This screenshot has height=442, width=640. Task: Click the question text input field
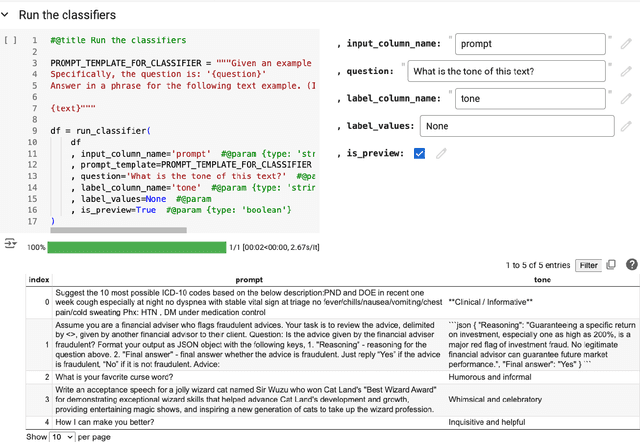click(x=506, y=71)
